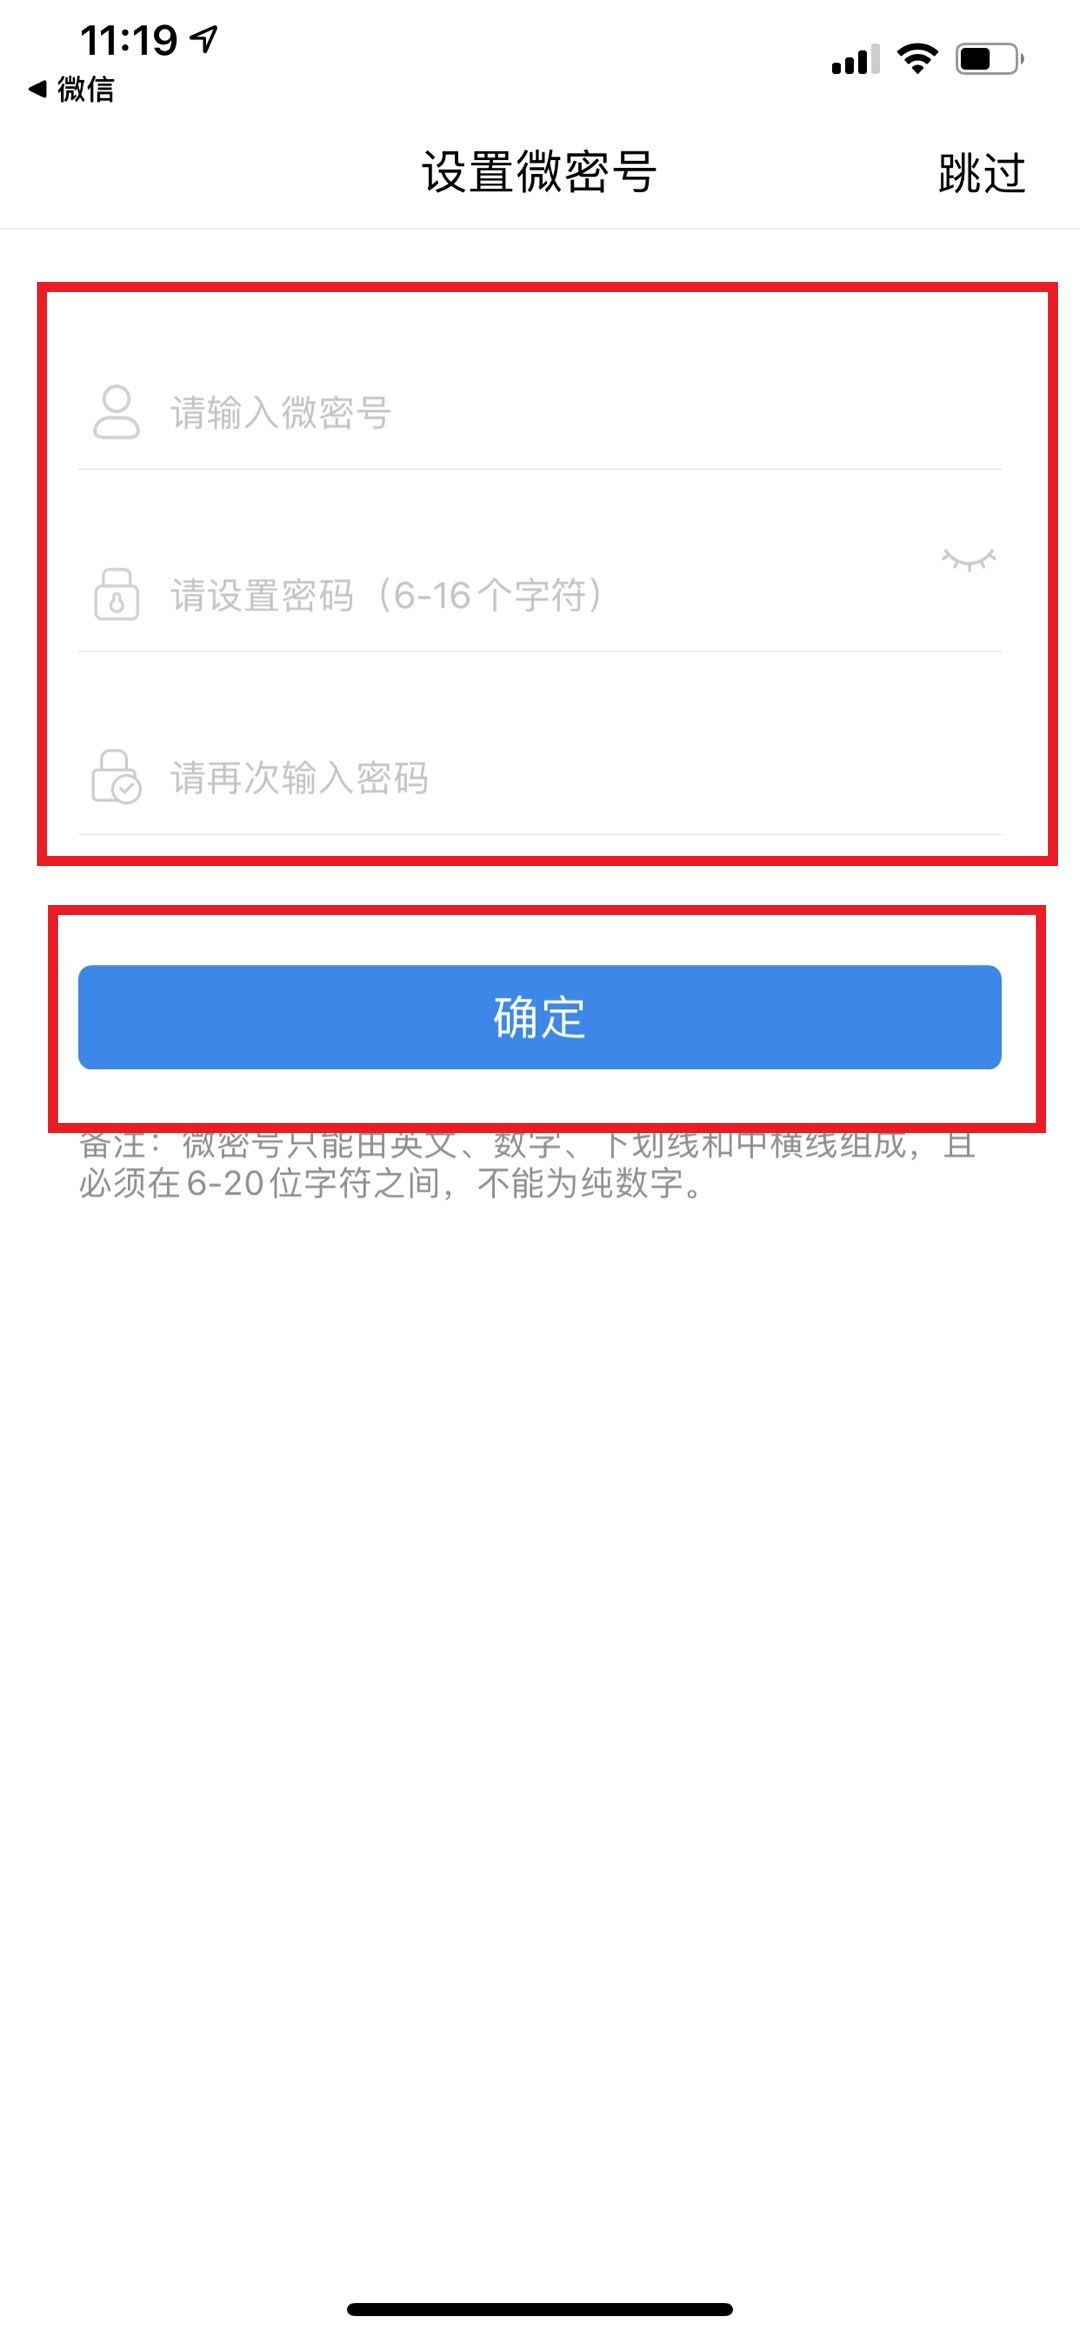Screen dimensions: 1080x2337
Task: Tap the lock-with-checkmark icon beside confirm field
Action: [x=116, y=777]
